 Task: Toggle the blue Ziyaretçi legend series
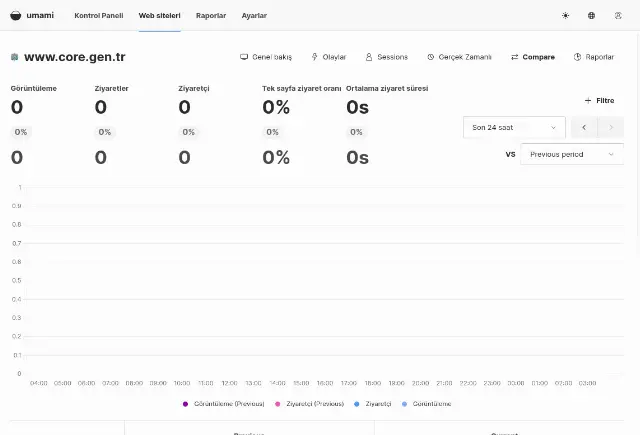point(373,404)
